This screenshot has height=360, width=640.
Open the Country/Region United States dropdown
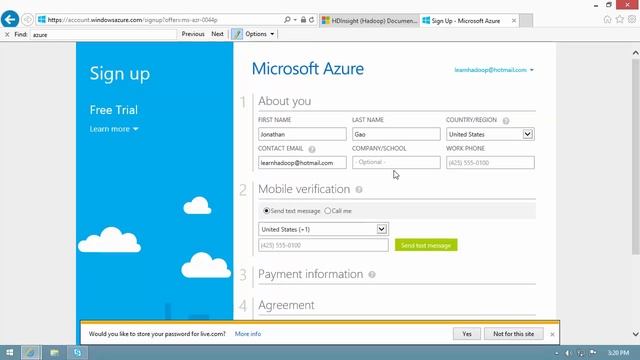pos(490,134)
